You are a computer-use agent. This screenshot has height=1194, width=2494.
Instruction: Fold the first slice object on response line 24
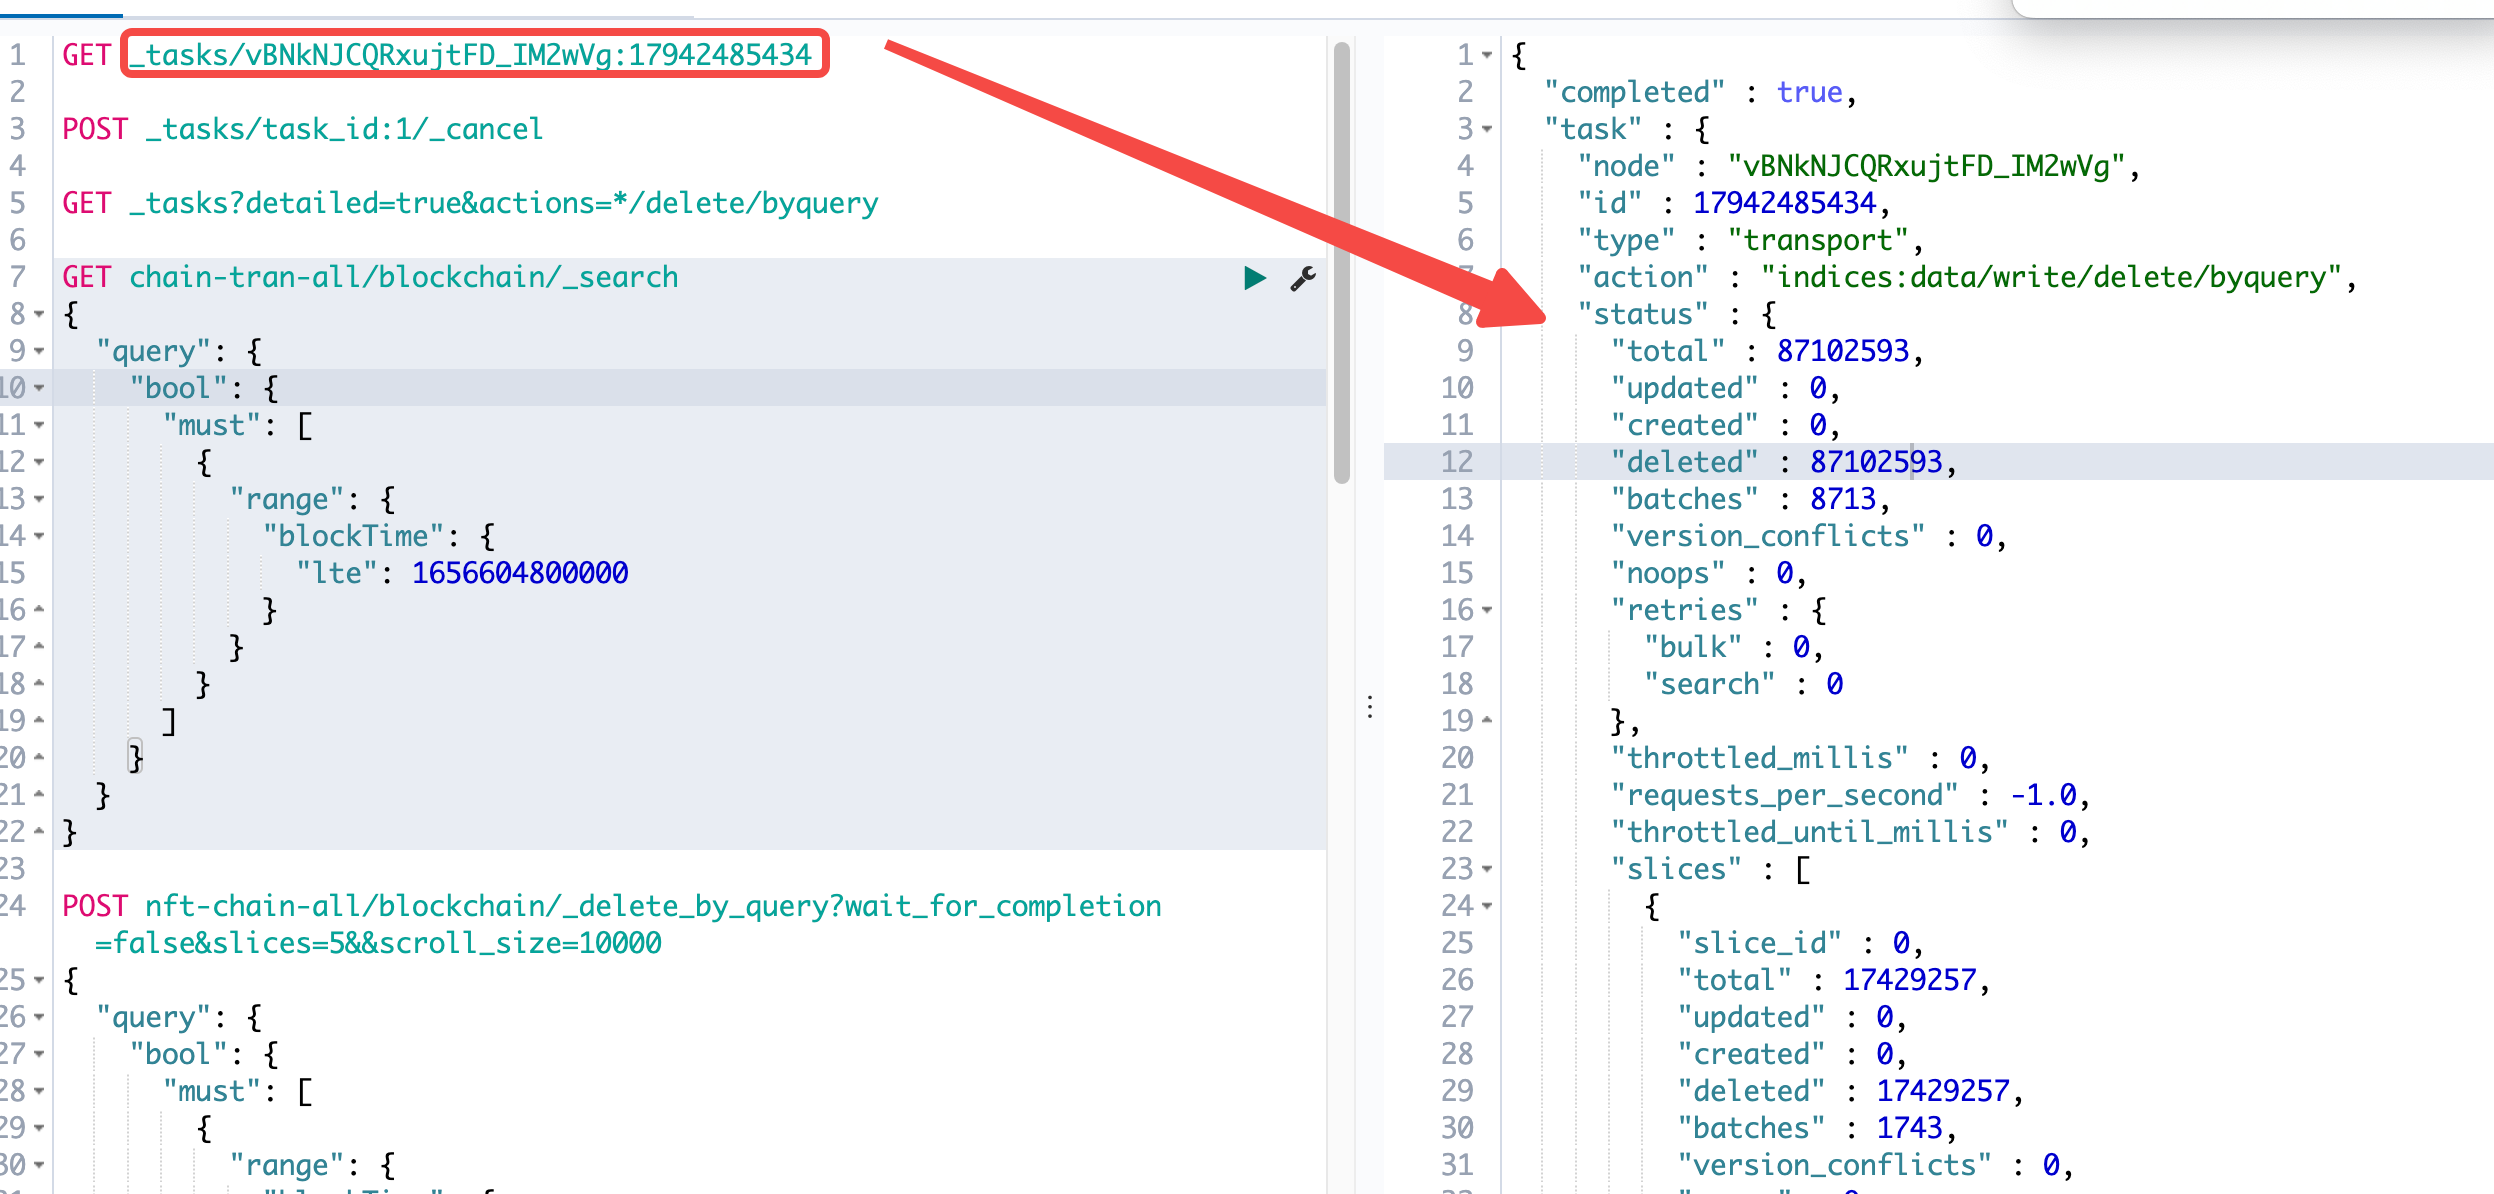[1487, 906]
